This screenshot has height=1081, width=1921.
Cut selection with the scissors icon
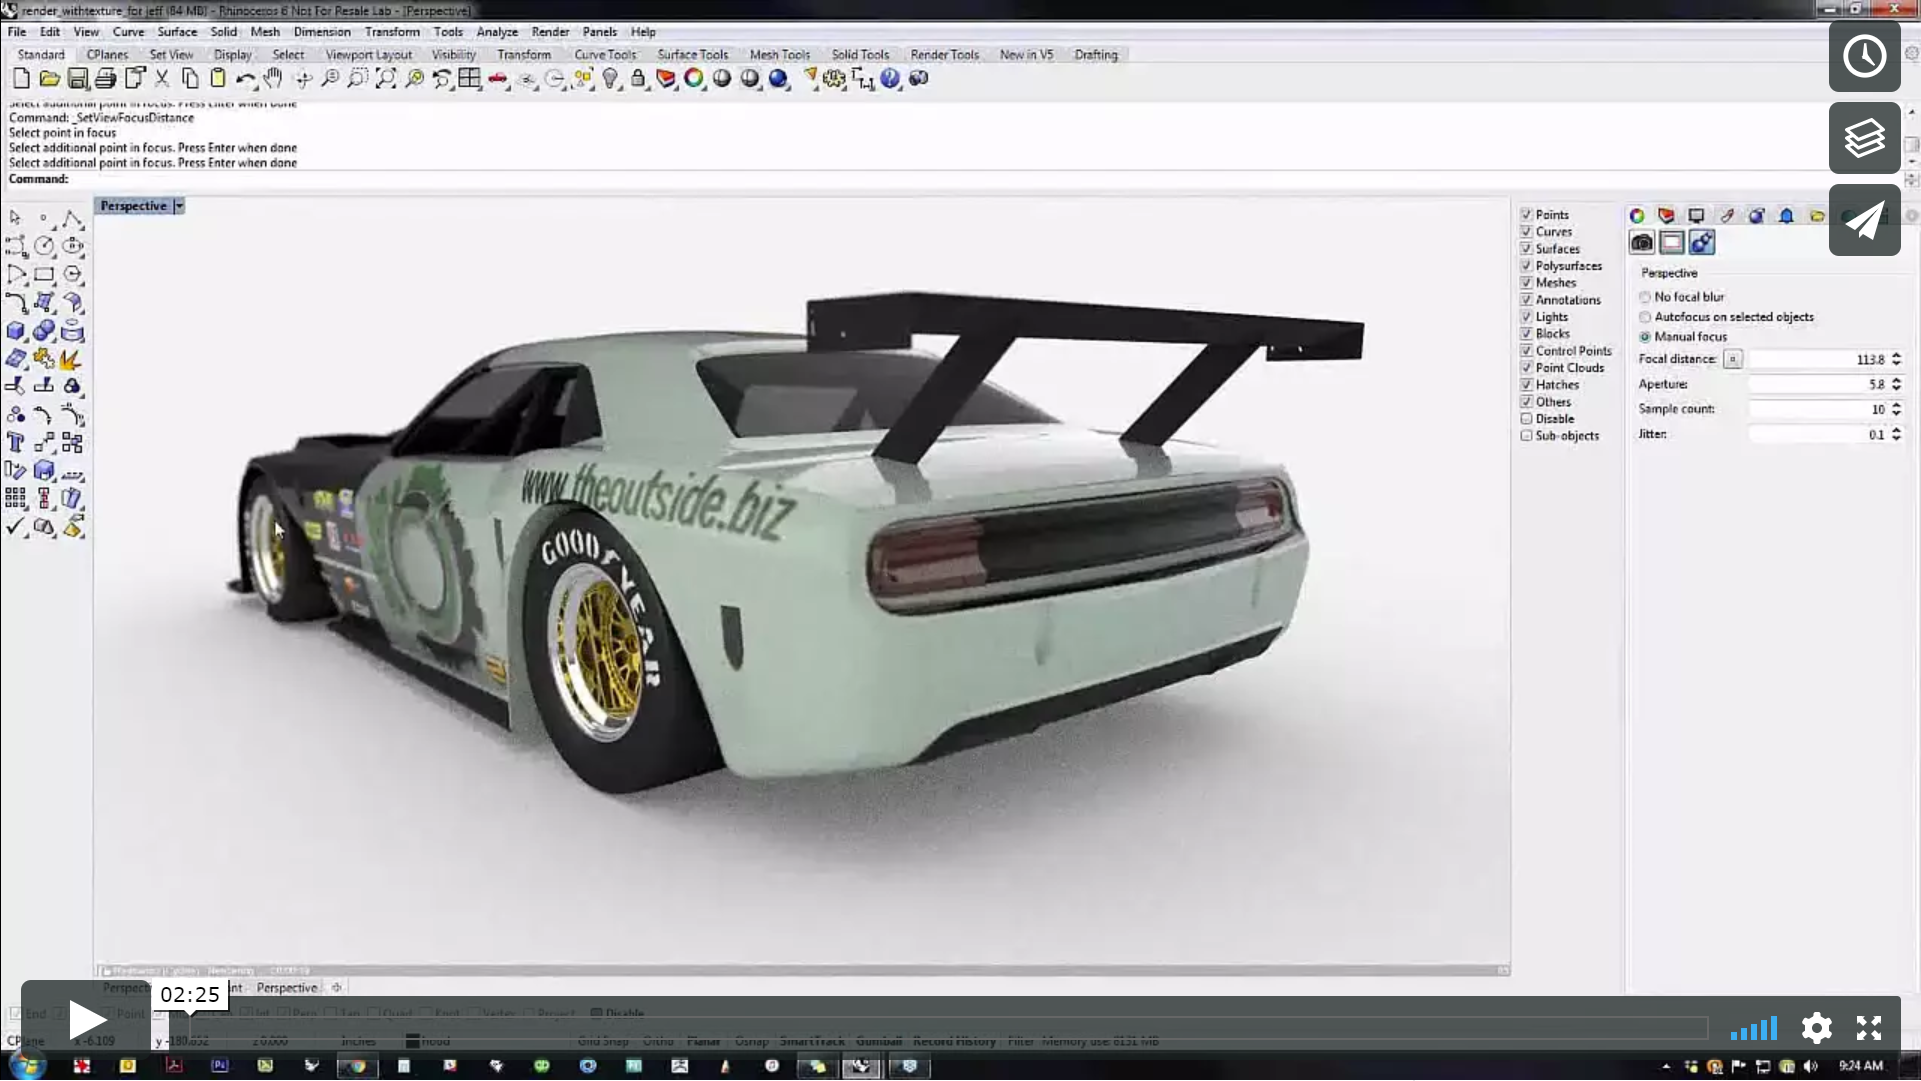click(161, 78)
